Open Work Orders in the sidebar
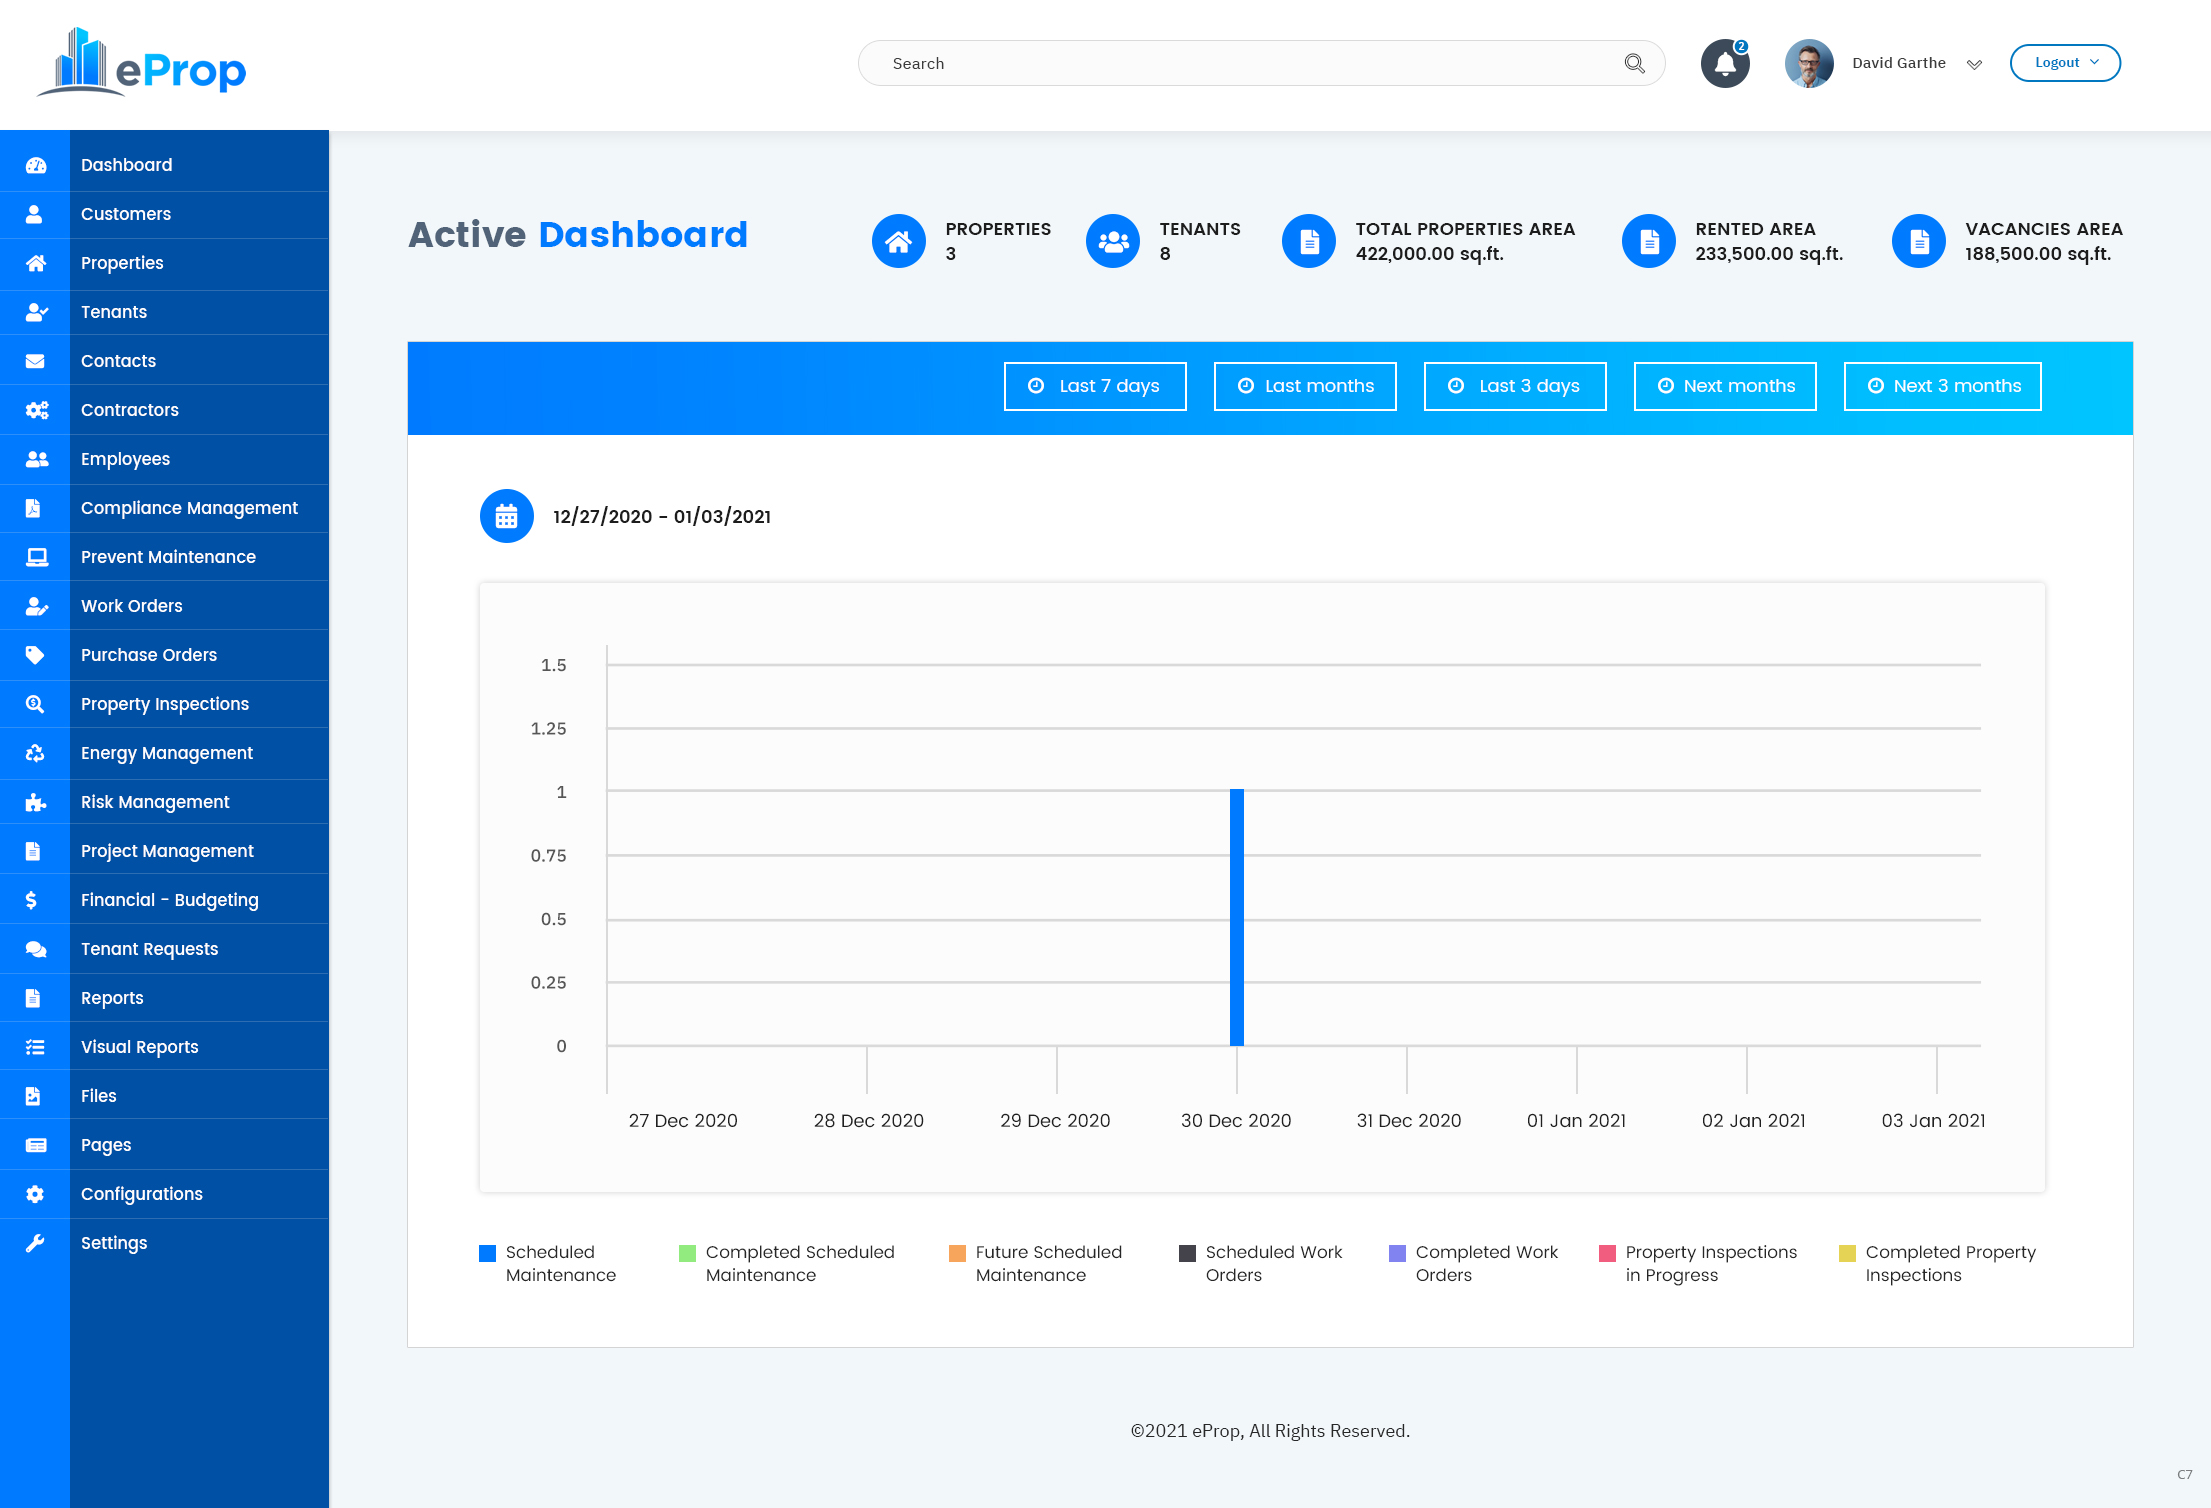Viewport: 2211px width, 1508px height. tap(132, 606)
